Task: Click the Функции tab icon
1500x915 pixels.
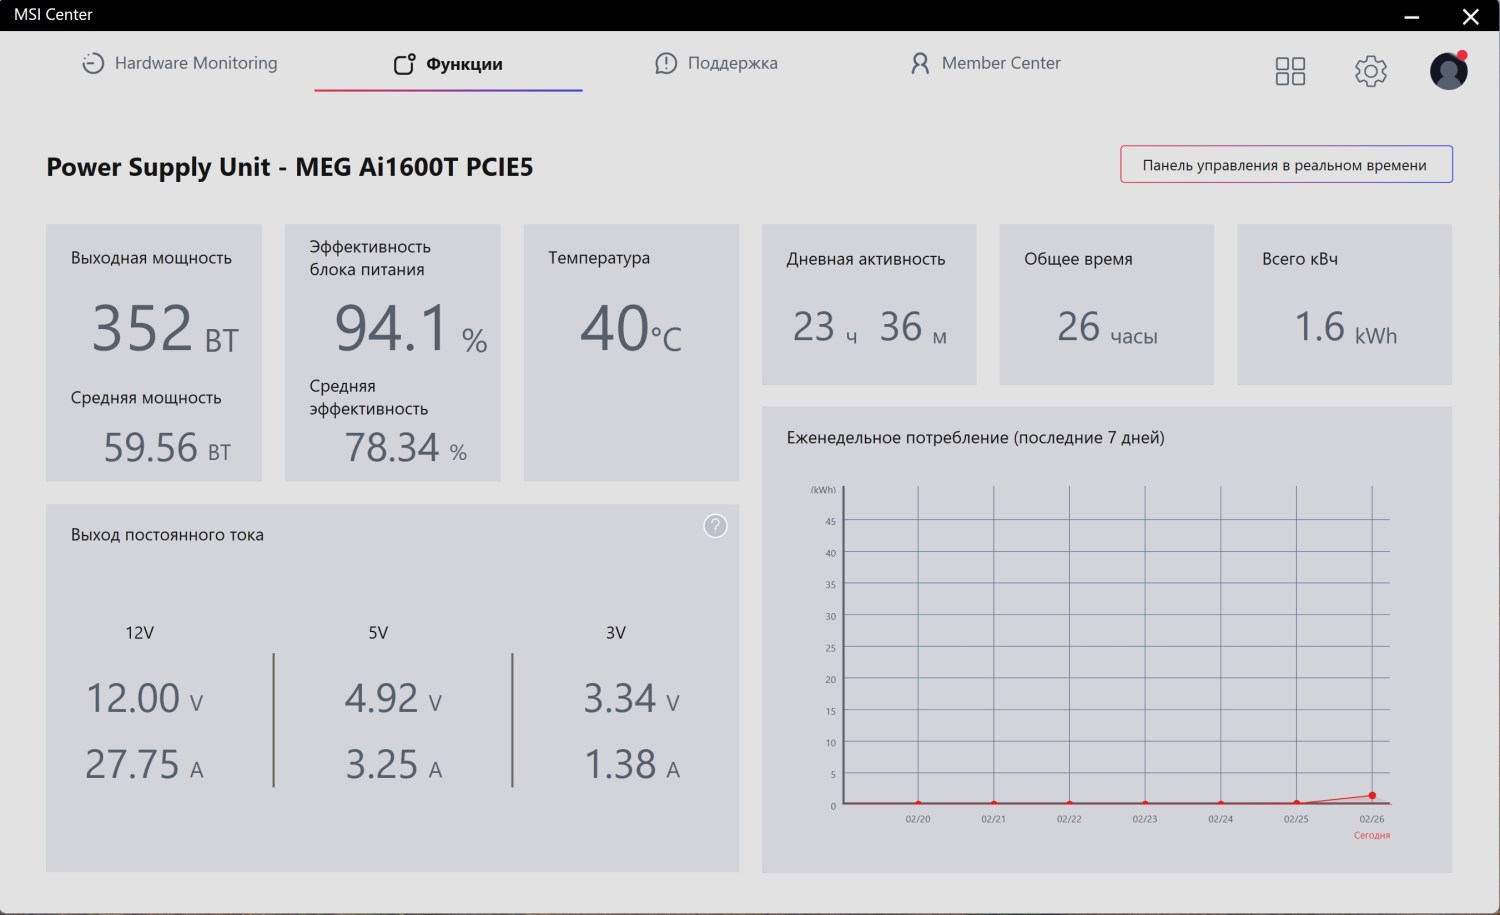Action: tap(404, 64)
